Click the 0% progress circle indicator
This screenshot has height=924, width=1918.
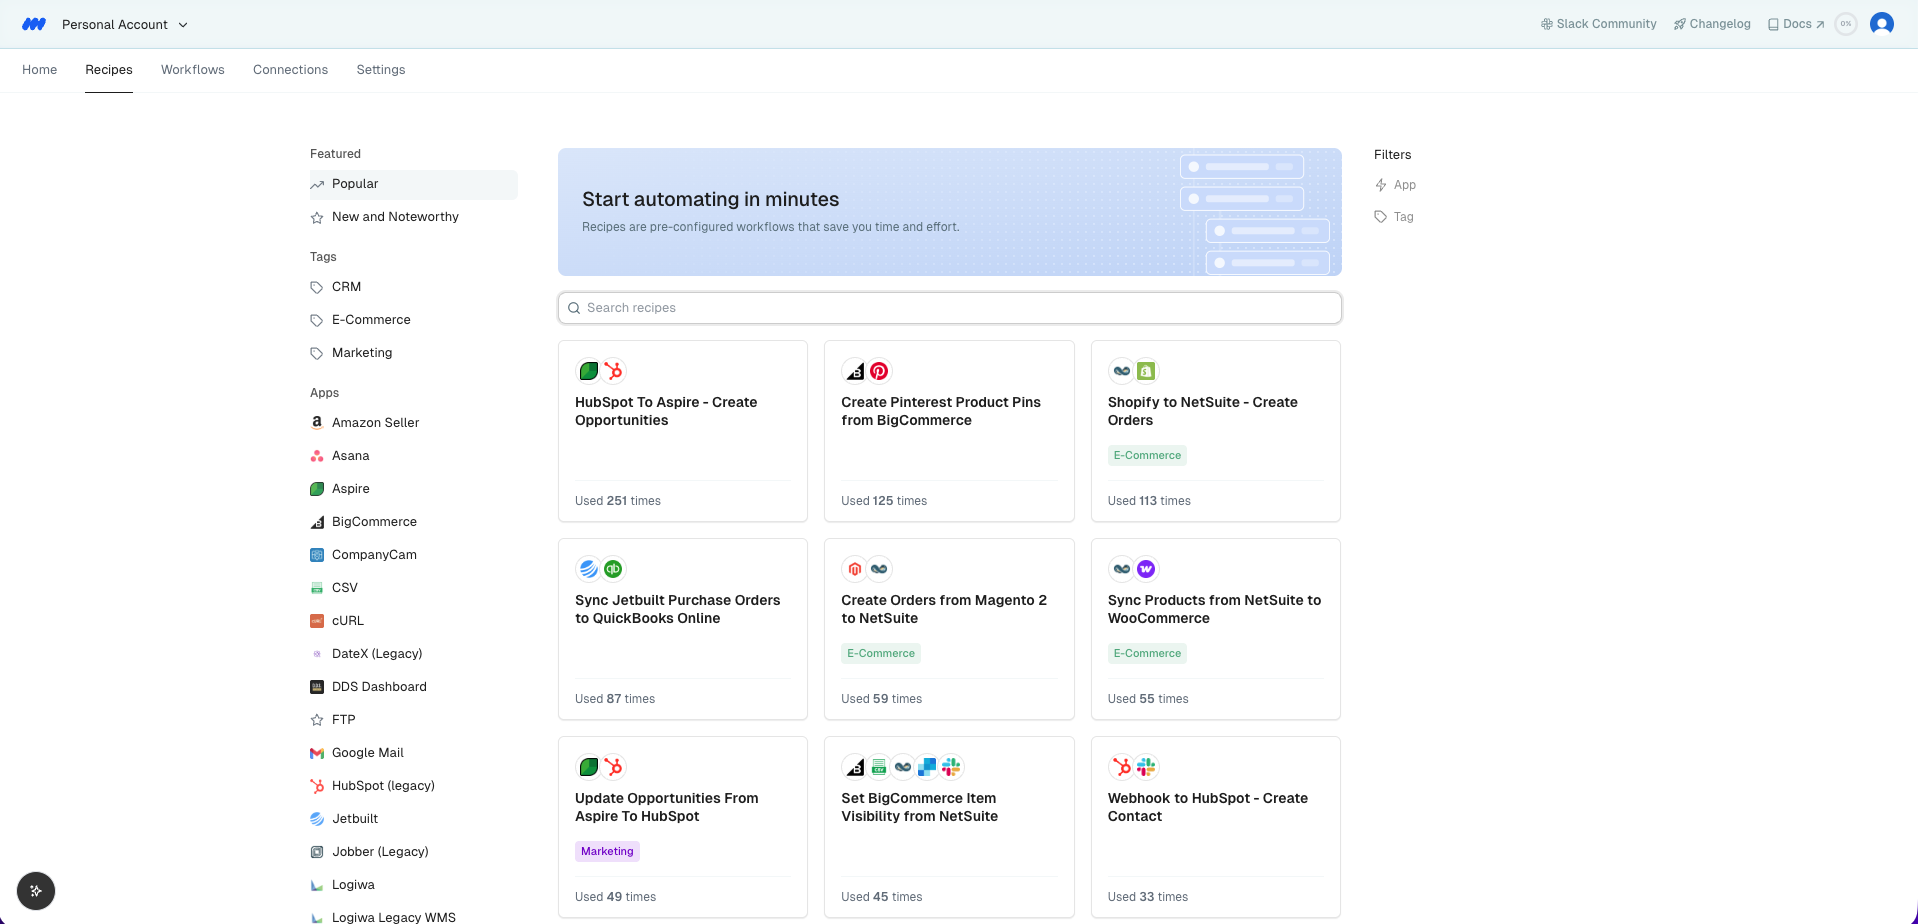coord(1846,24)
